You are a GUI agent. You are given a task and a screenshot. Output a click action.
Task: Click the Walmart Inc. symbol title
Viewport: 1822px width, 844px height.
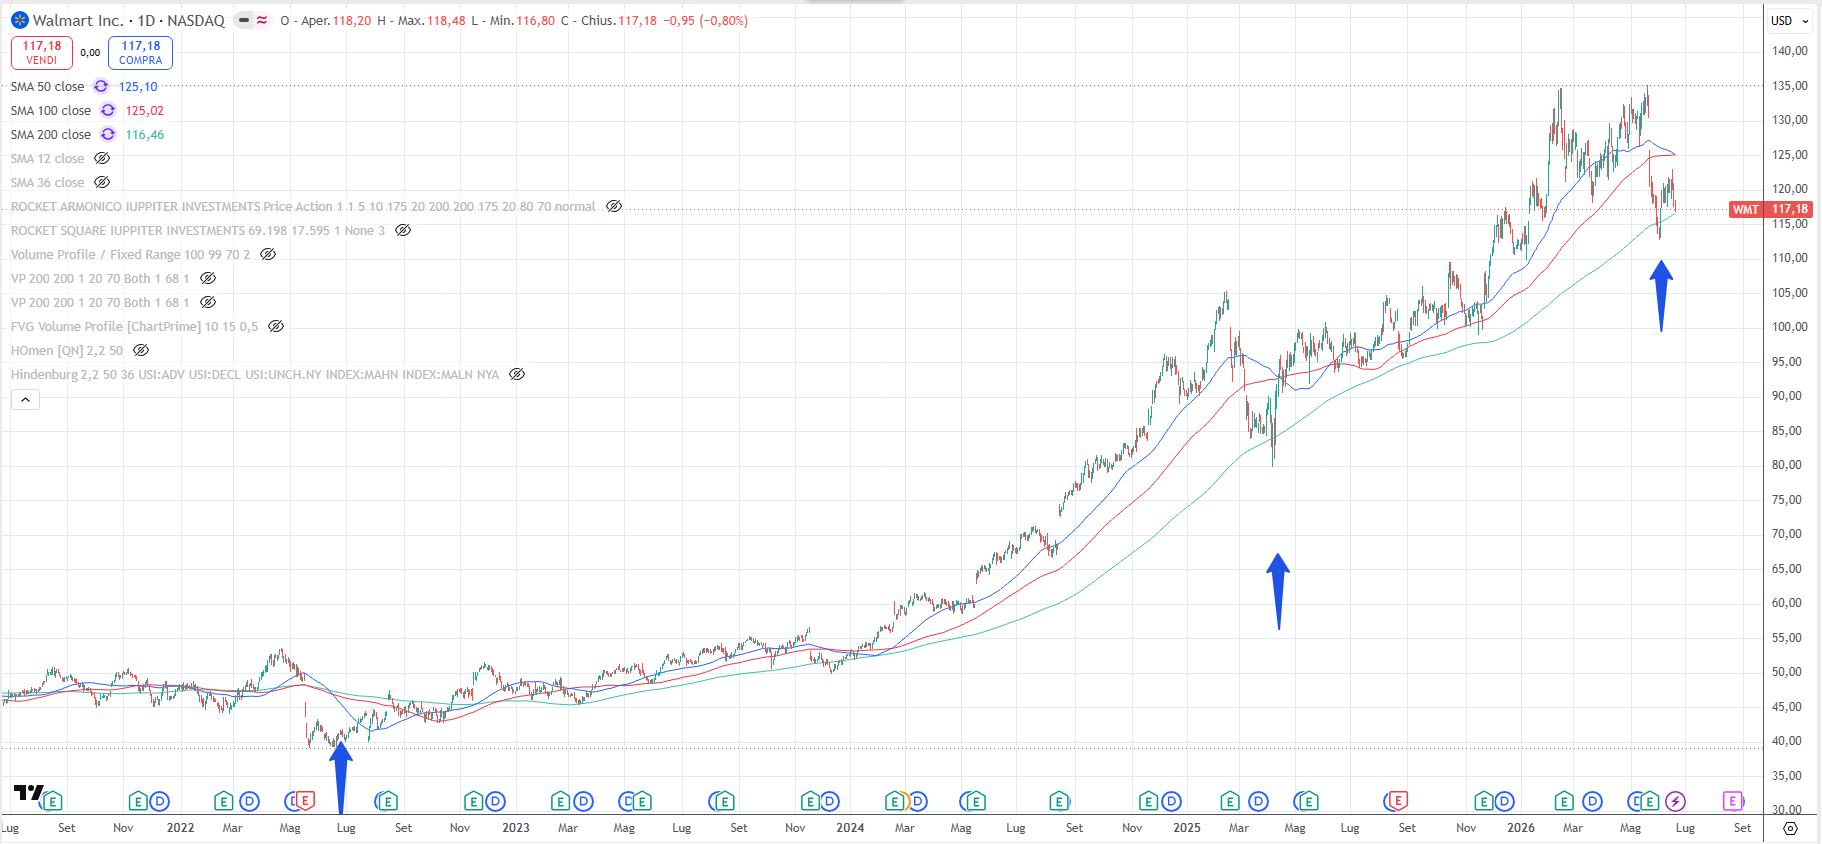80,20
